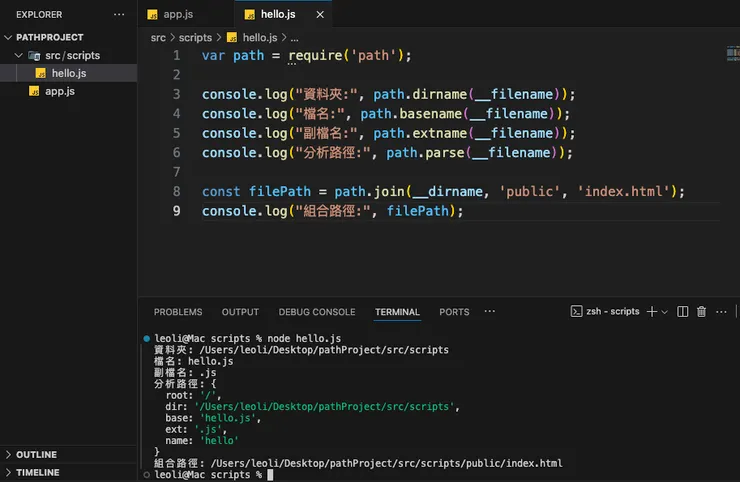Open app.js in the Explorer tree
740x482 pixels.
click(60, 91)
